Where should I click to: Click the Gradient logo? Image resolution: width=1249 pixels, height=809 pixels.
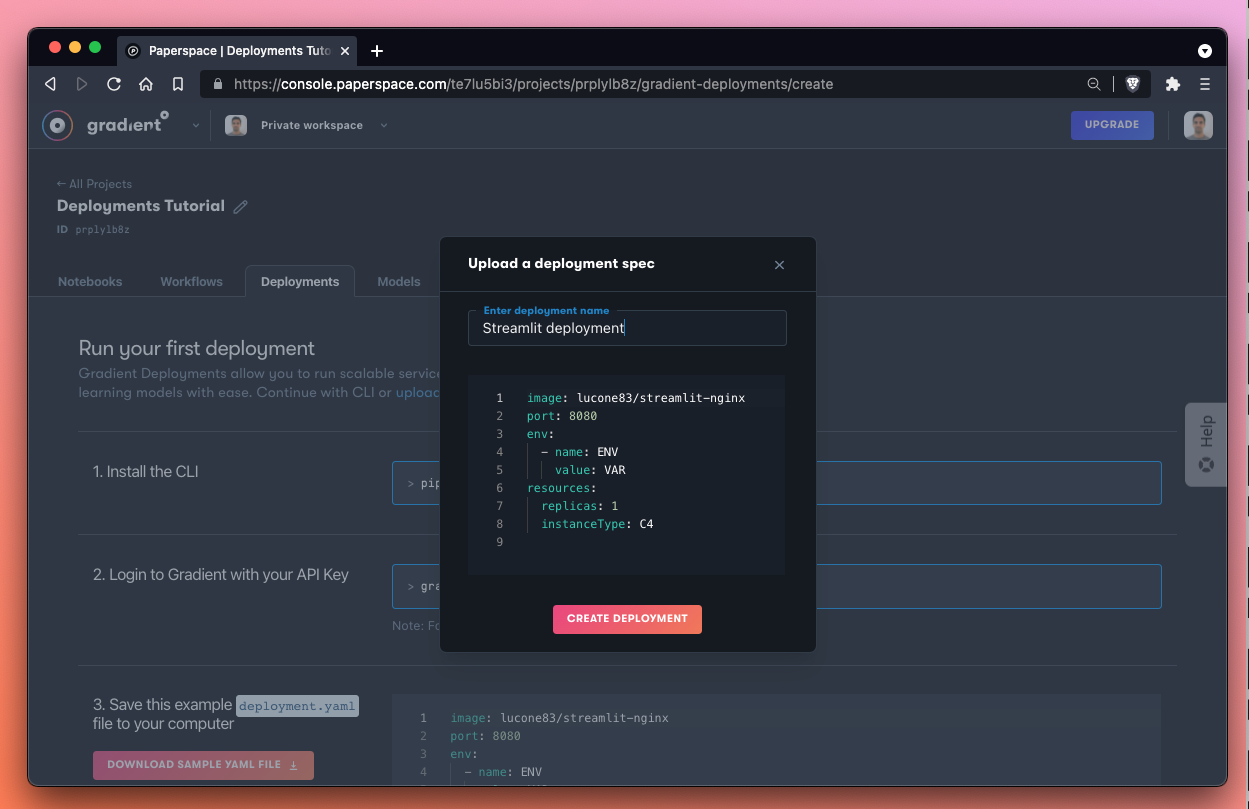click(105, 125)
